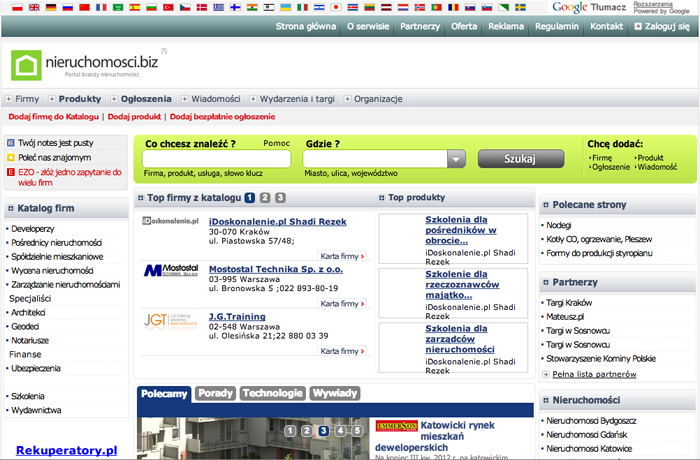Show article slide 1
Screen dimensions: 700x460
click(290, 431)
